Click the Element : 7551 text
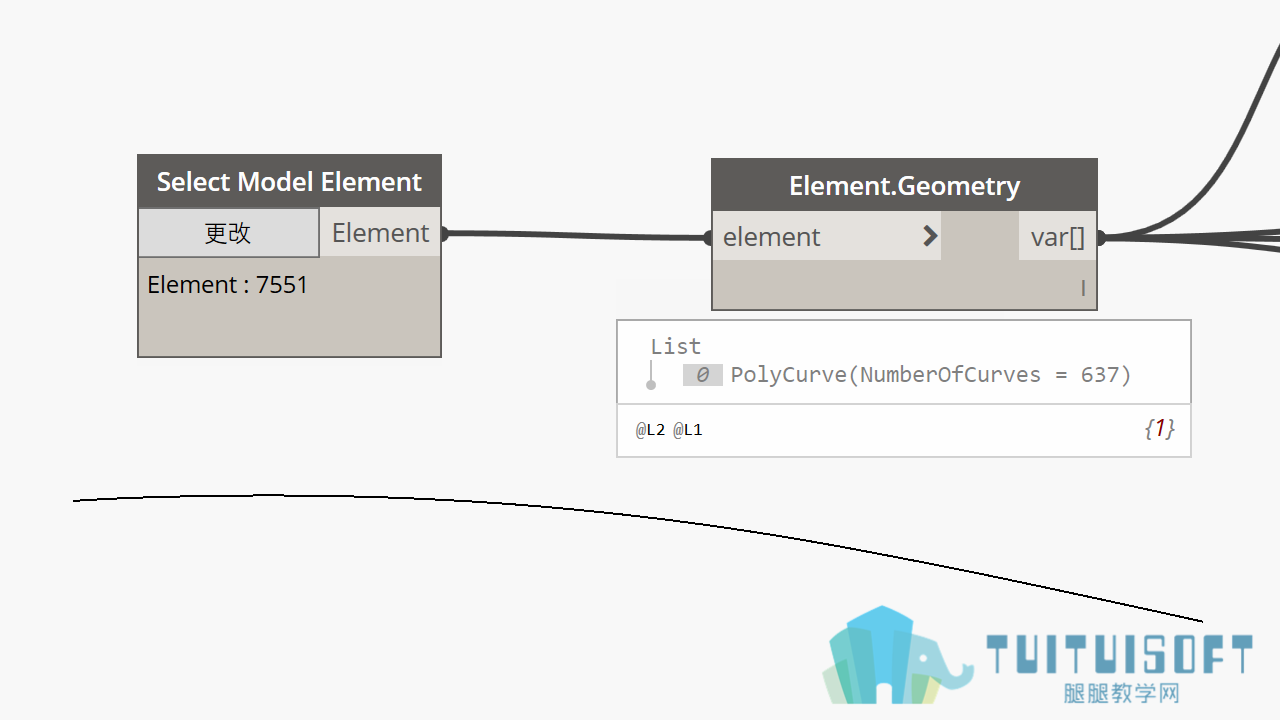The height and width of the screenshot is (720, 1280). [228, 285]
